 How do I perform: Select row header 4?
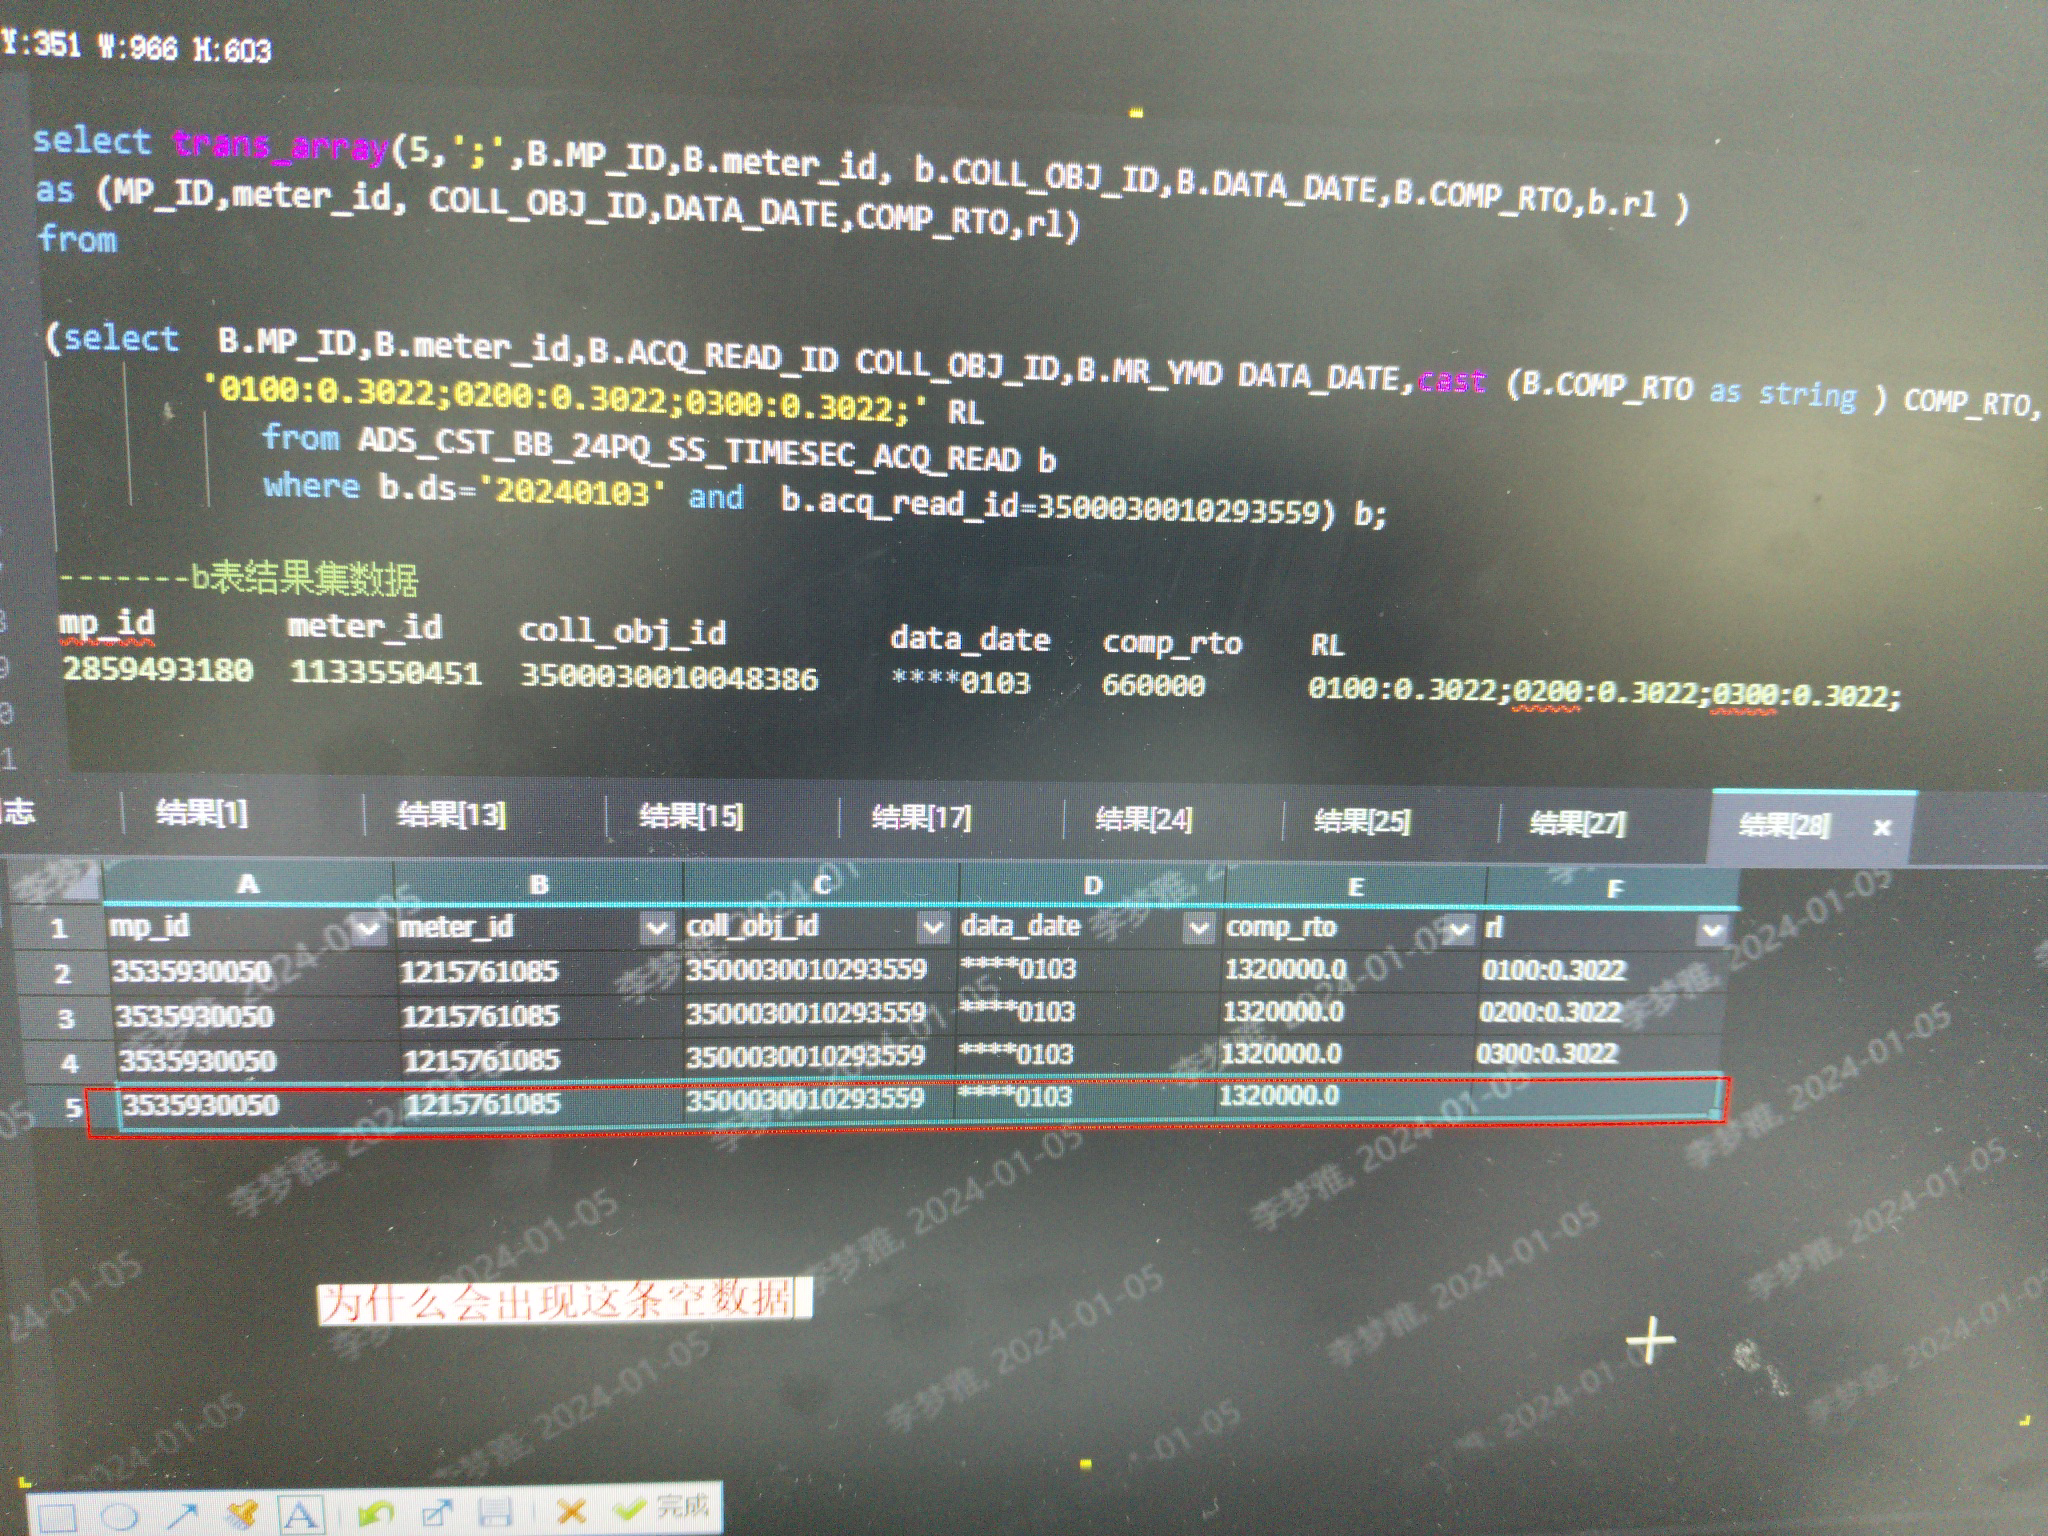tap(69, 1063)
